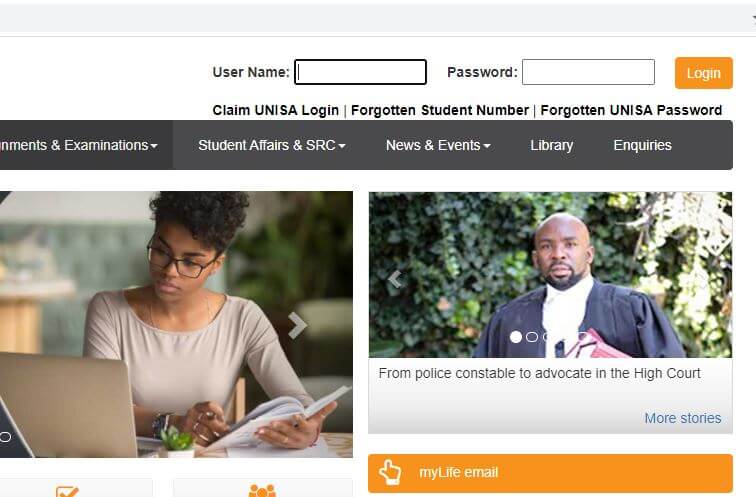Viewport: 756px width, 497px height.
Task: Expand the Student Affairs & SRC menu
Action: [271, 145]
